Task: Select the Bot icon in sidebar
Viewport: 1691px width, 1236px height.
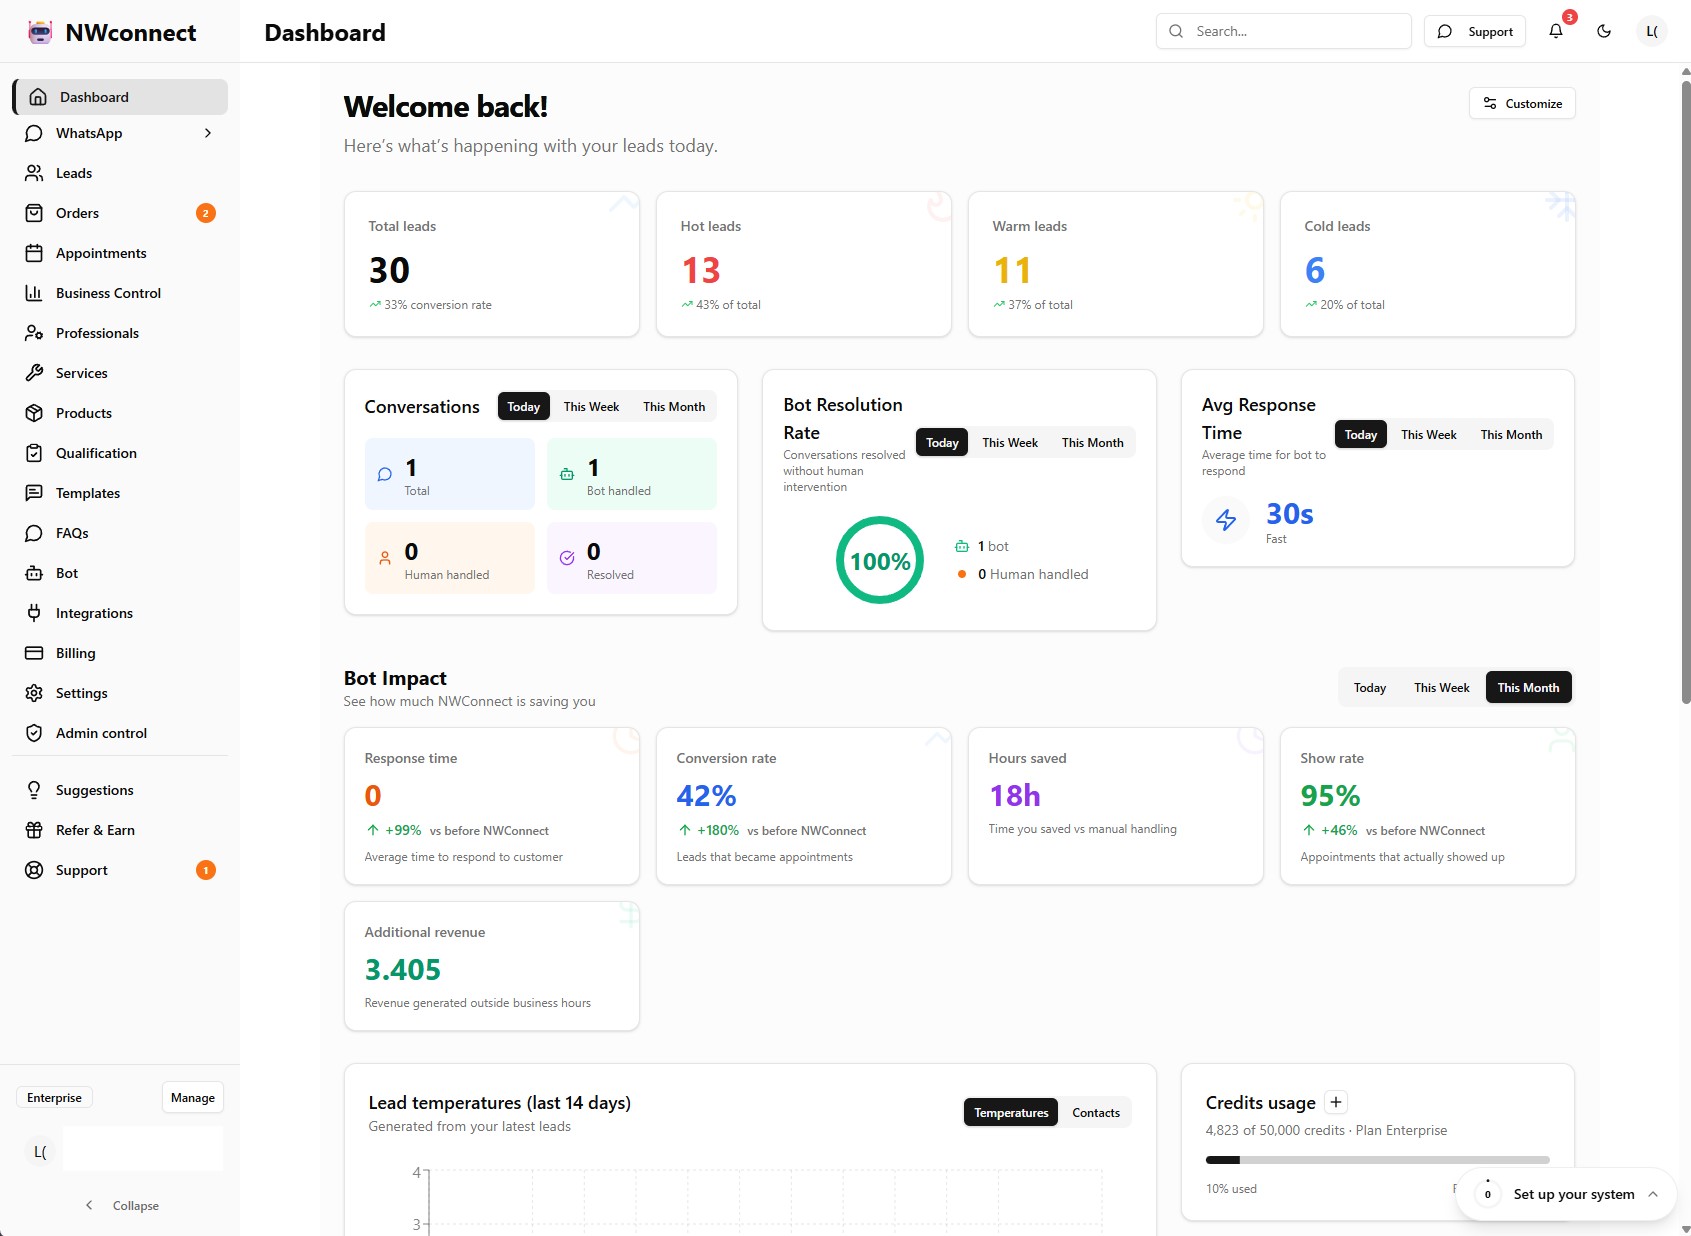Action: (x=34, y=573)
